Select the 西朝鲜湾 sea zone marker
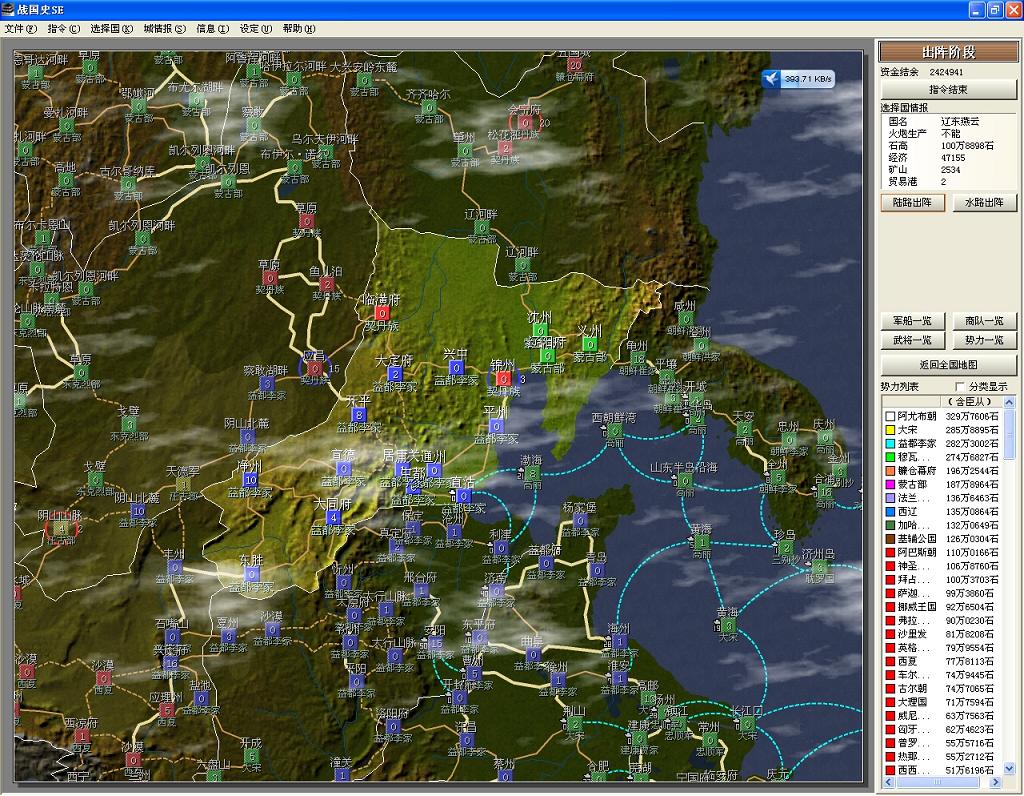This screenshot has width=1024, height=796. pos(614,431)
